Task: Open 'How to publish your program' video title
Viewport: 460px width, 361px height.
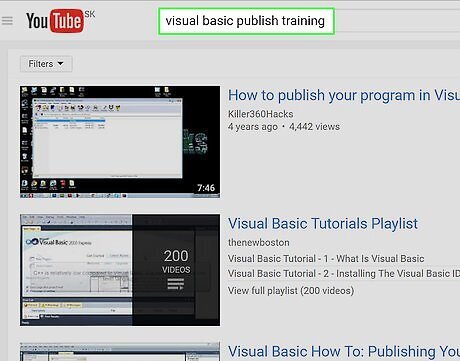Action: coord(344,95)
